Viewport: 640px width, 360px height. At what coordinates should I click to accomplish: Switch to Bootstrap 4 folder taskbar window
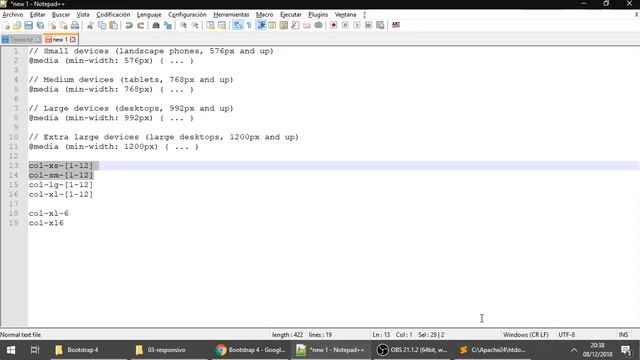[x=89, y=350]
